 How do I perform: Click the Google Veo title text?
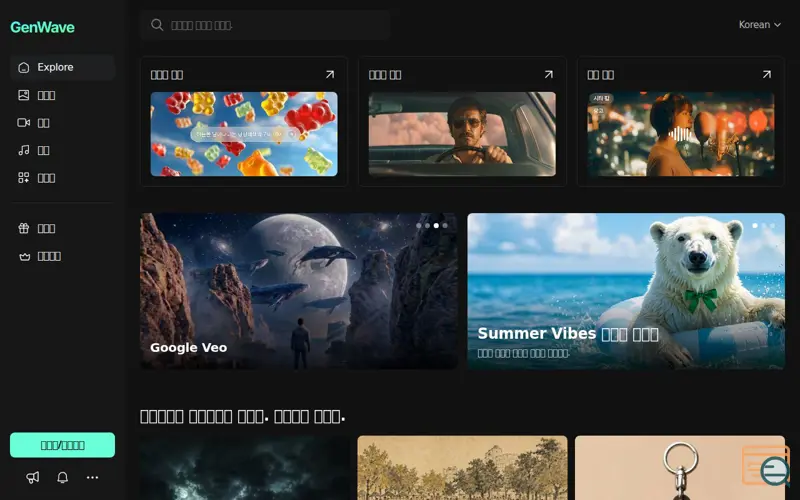click(x=189, y=347)
